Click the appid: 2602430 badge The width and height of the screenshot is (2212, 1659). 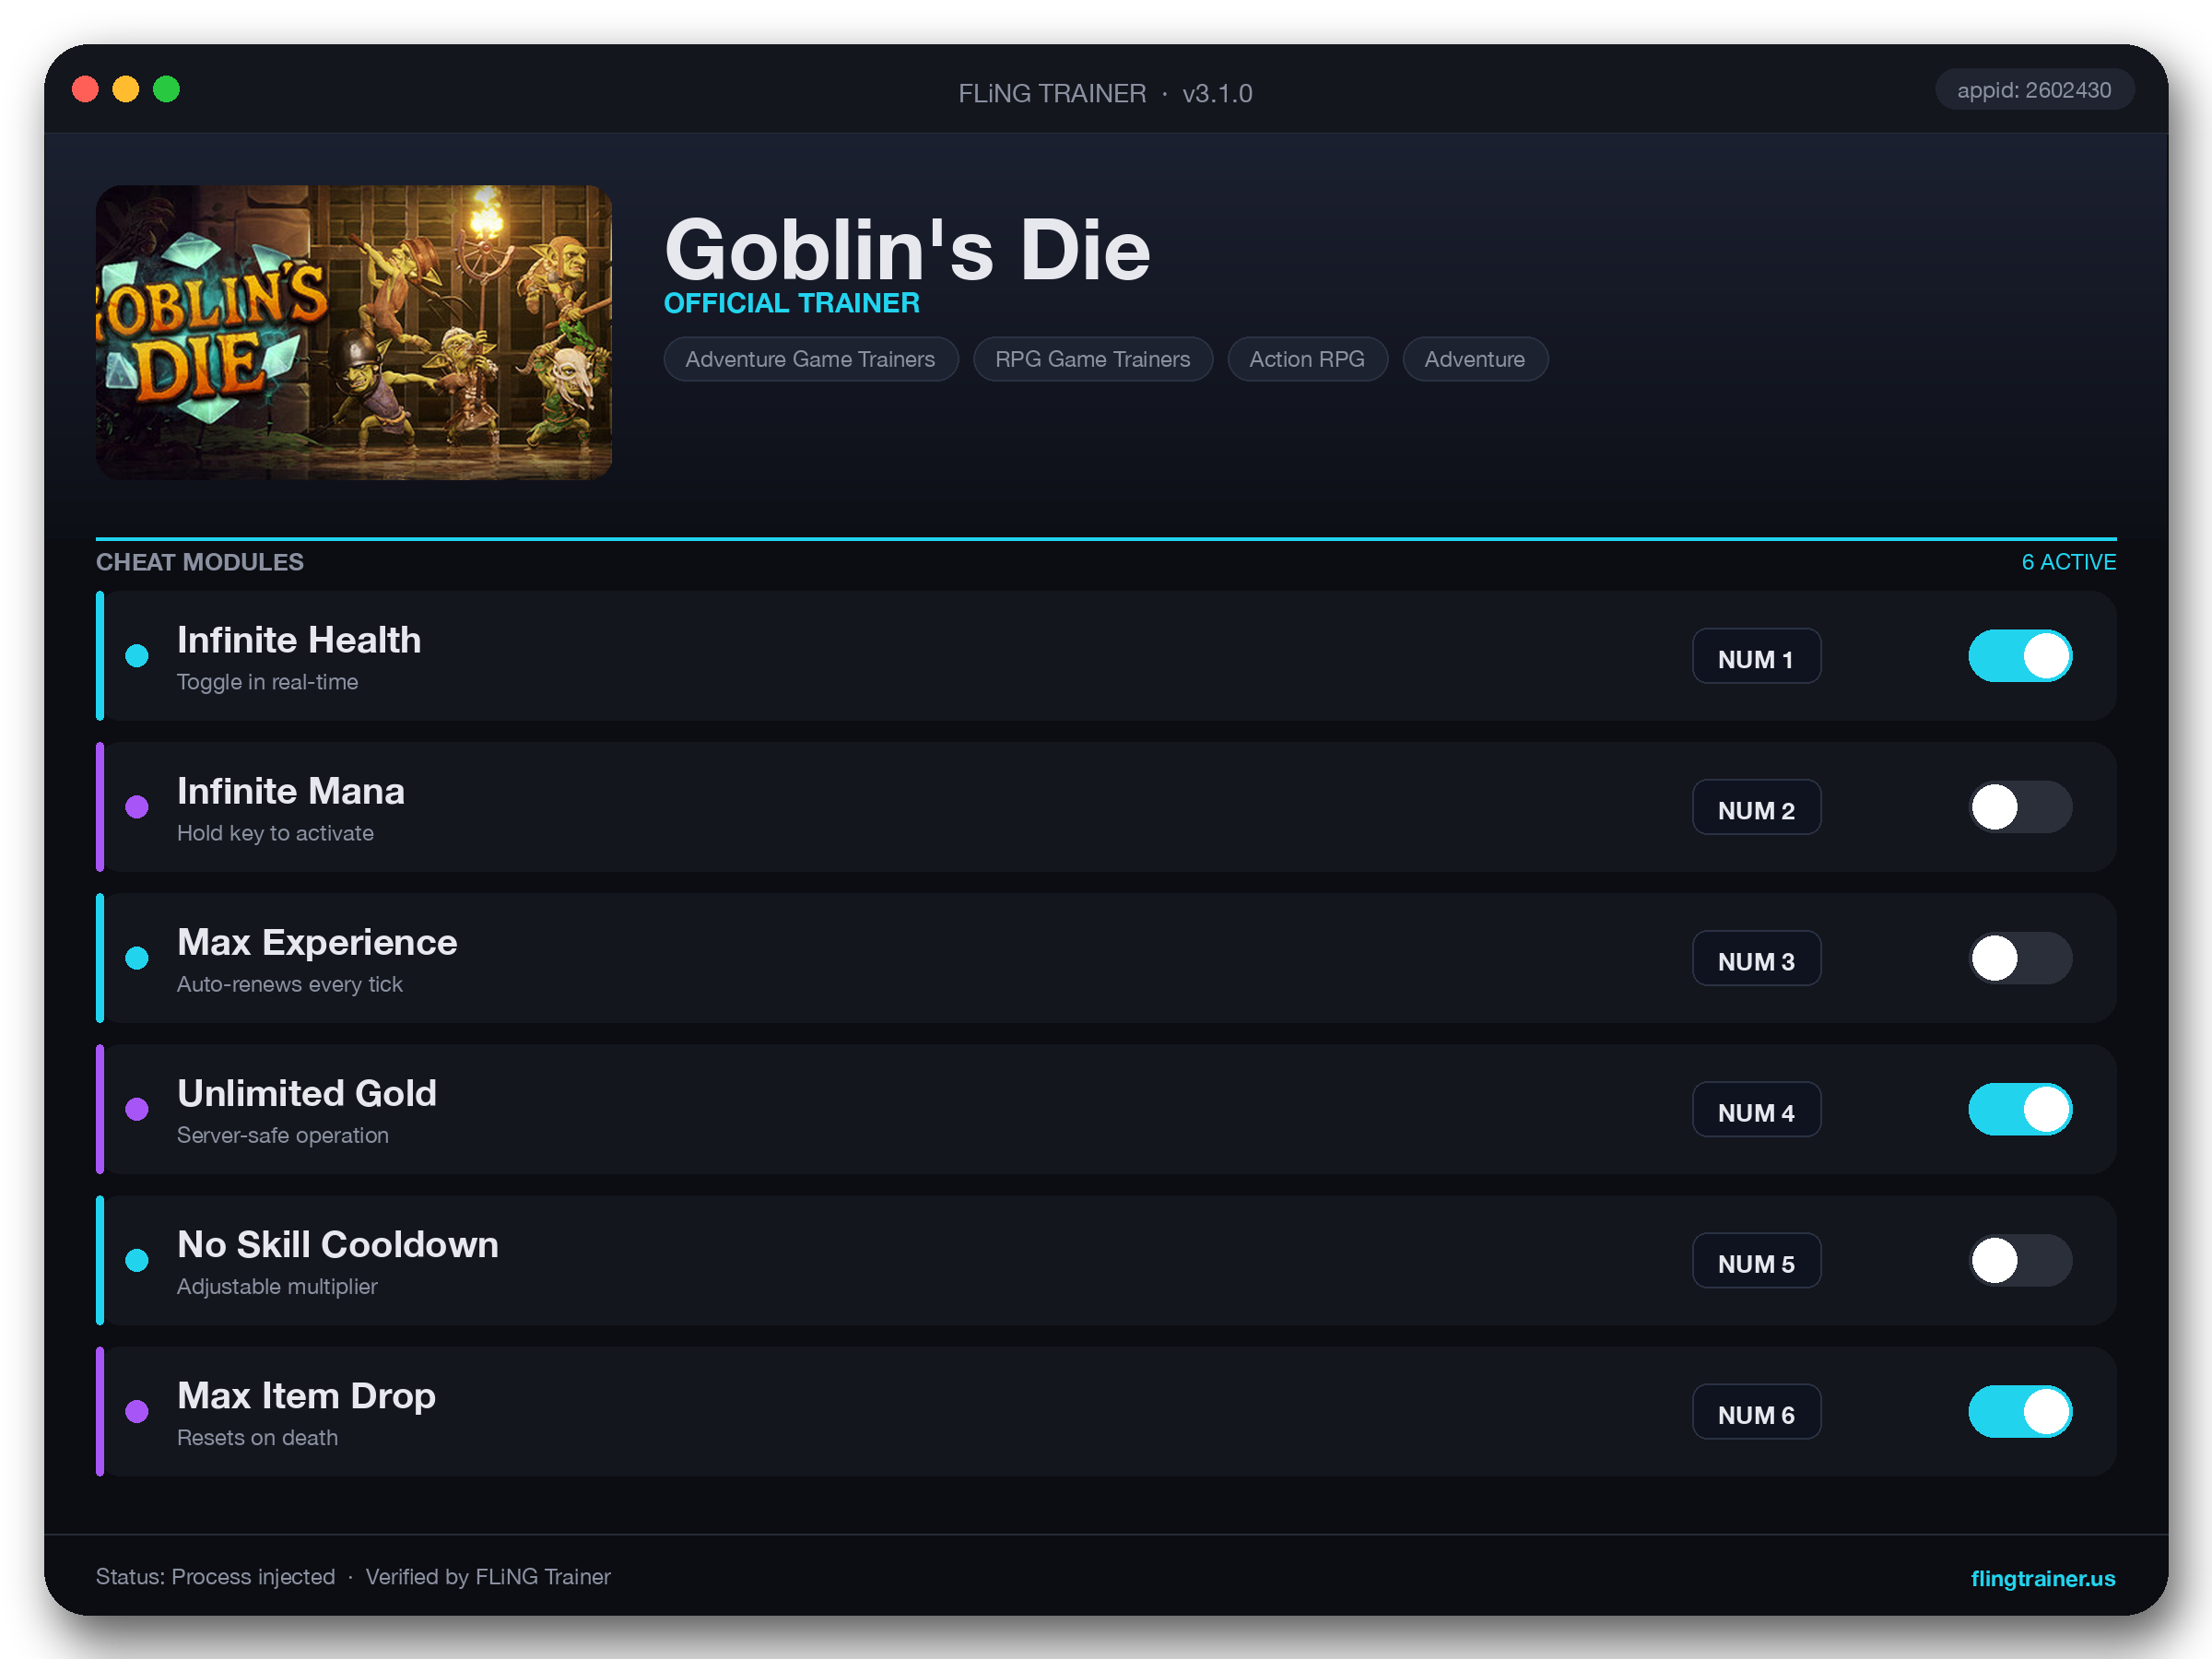pos(2034,90)
